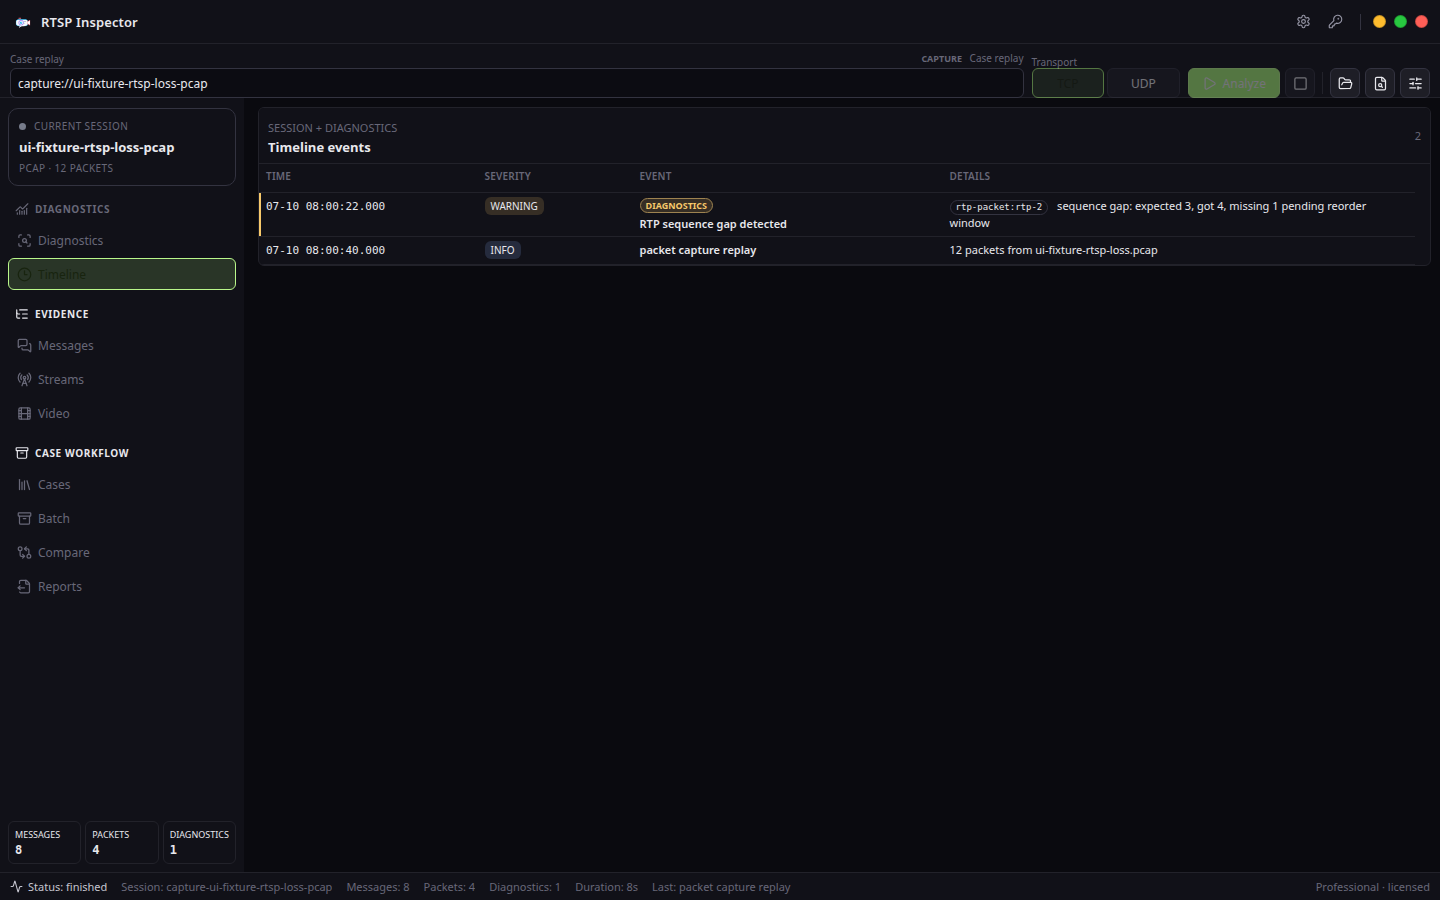Screen dimensions: 1440x900
Task: Click the file search icon button
Action: point(1380,83)
